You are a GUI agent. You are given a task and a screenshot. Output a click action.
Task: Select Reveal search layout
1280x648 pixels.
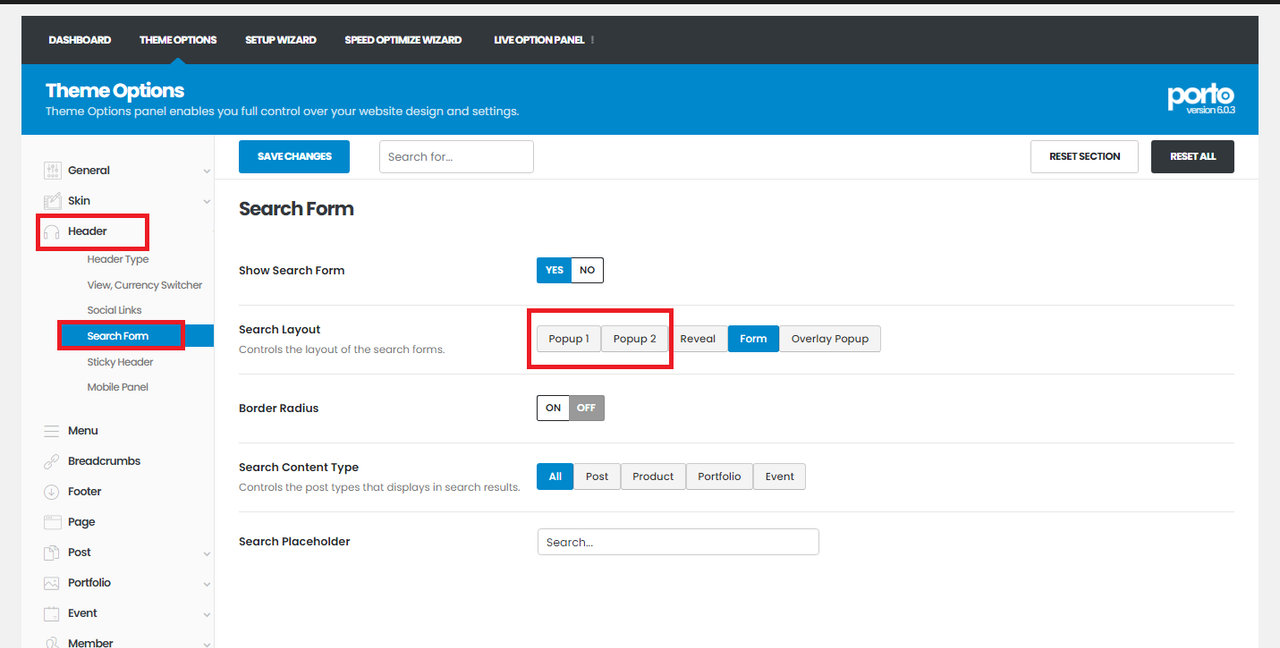(698, 339)
